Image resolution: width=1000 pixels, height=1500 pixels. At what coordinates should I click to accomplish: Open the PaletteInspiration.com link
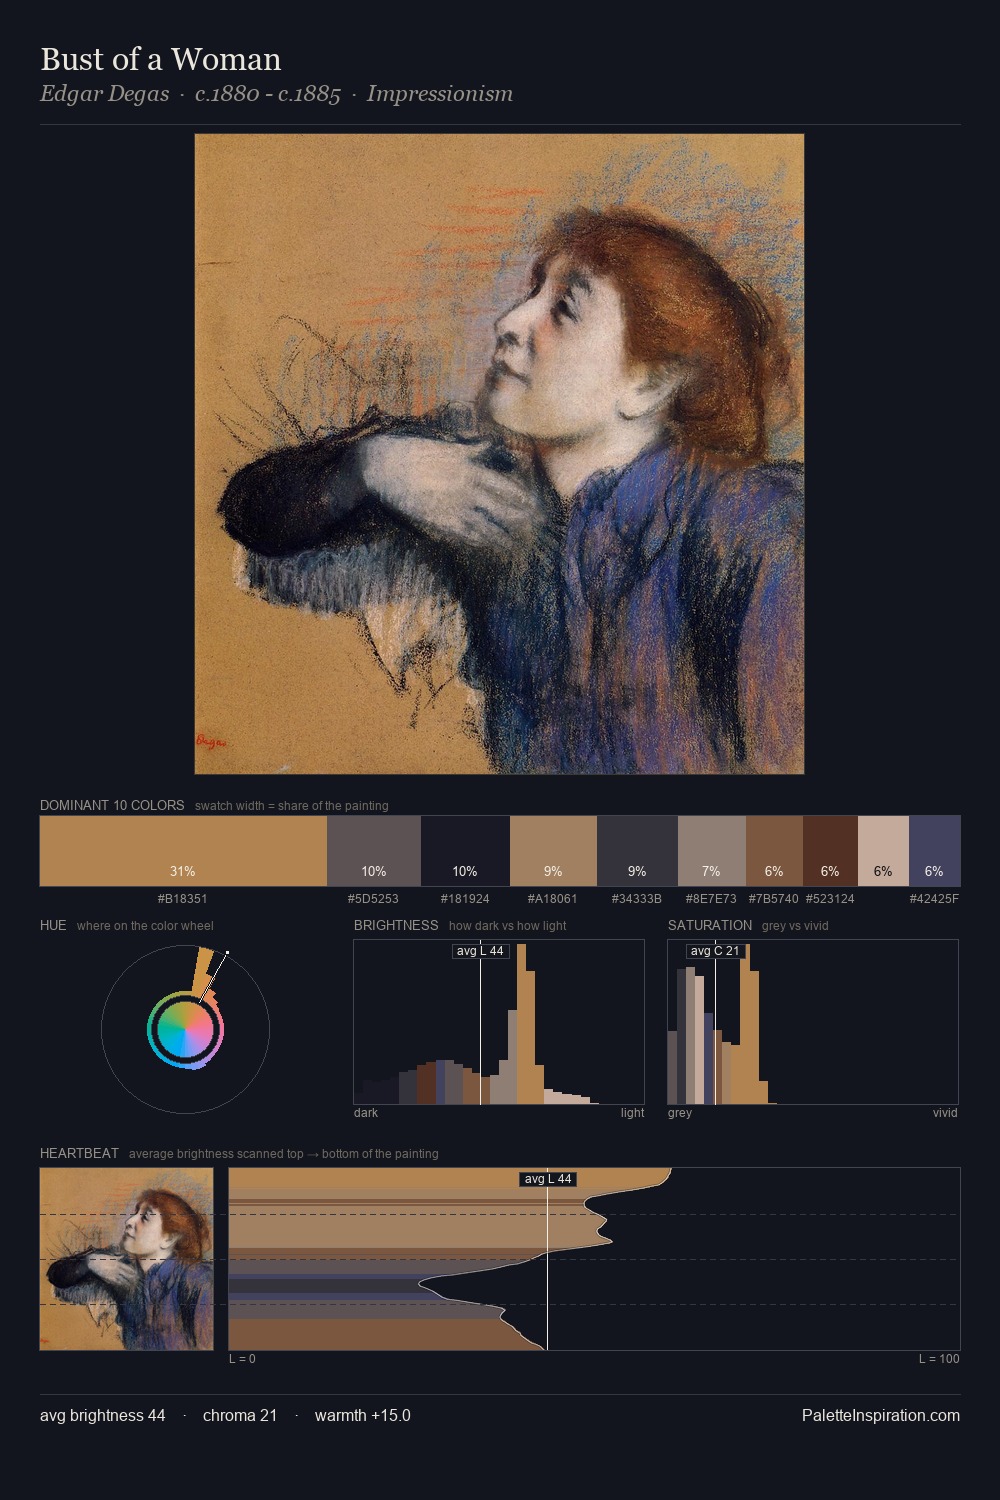pyautogui.click(x=880, y=1415)
